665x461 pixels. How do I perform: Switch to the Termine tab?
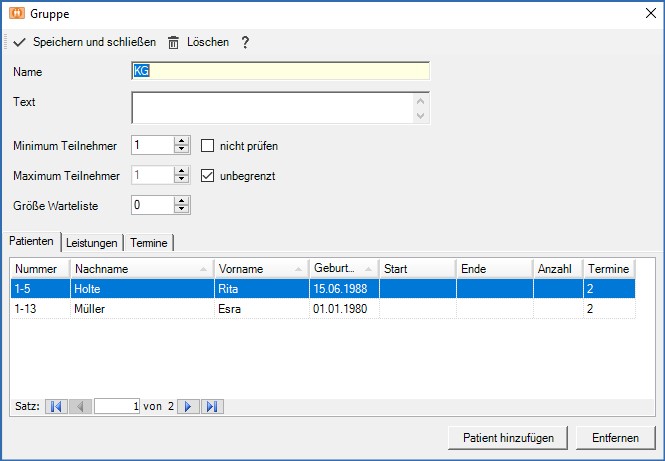[149, 243]
